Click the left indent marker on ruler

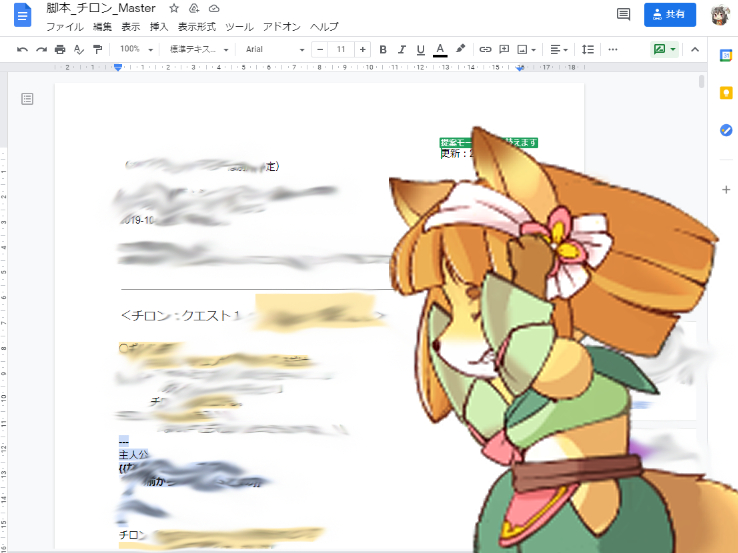coord(118,68)
